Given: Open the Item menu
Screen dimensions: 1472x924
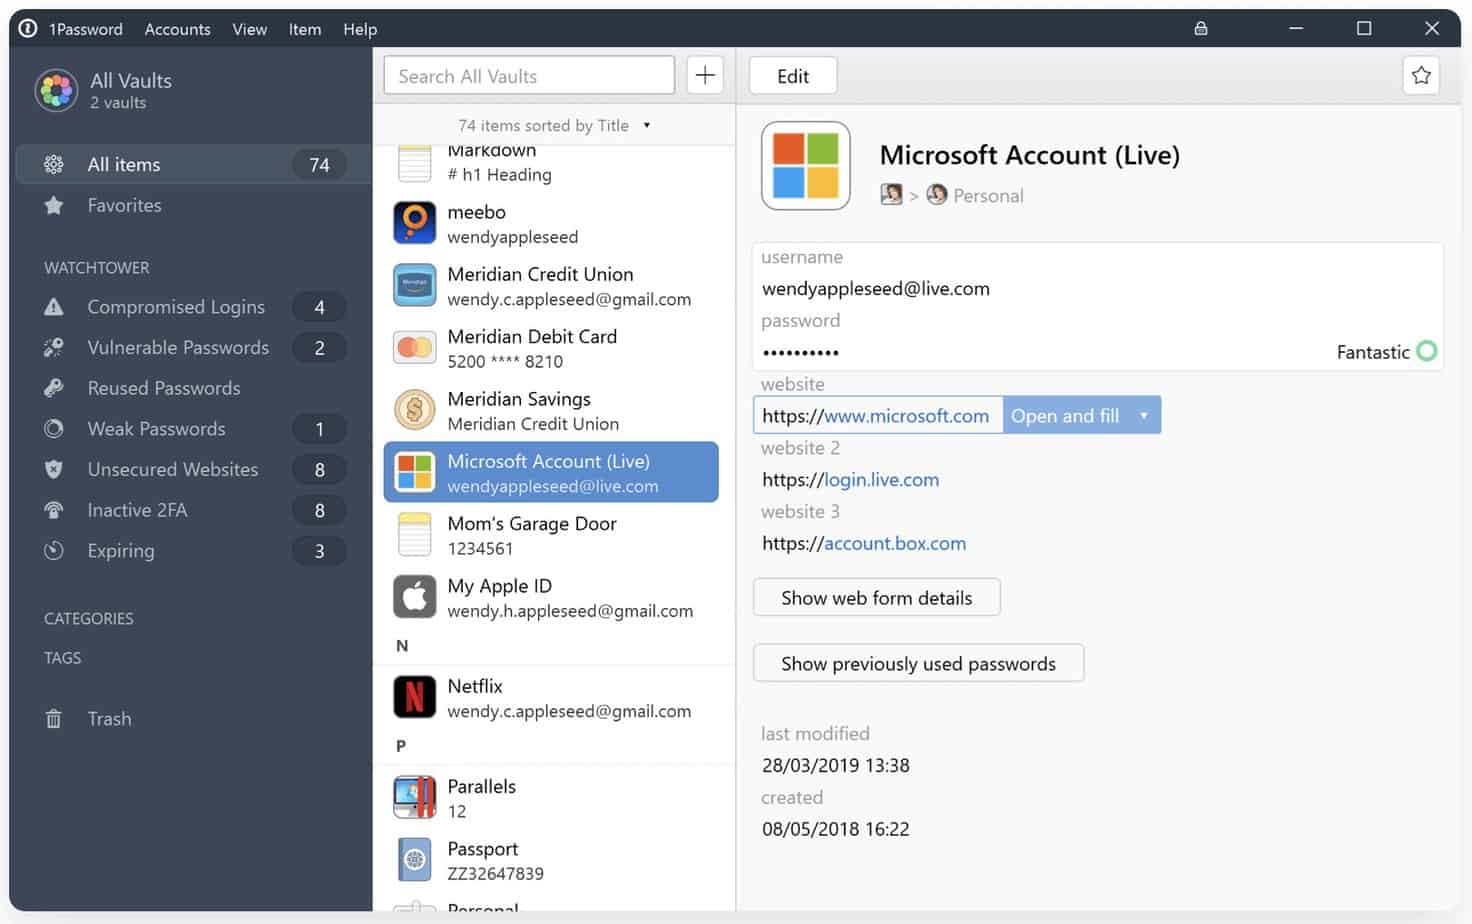Looking at the screenshot, I should click(305, 29).
